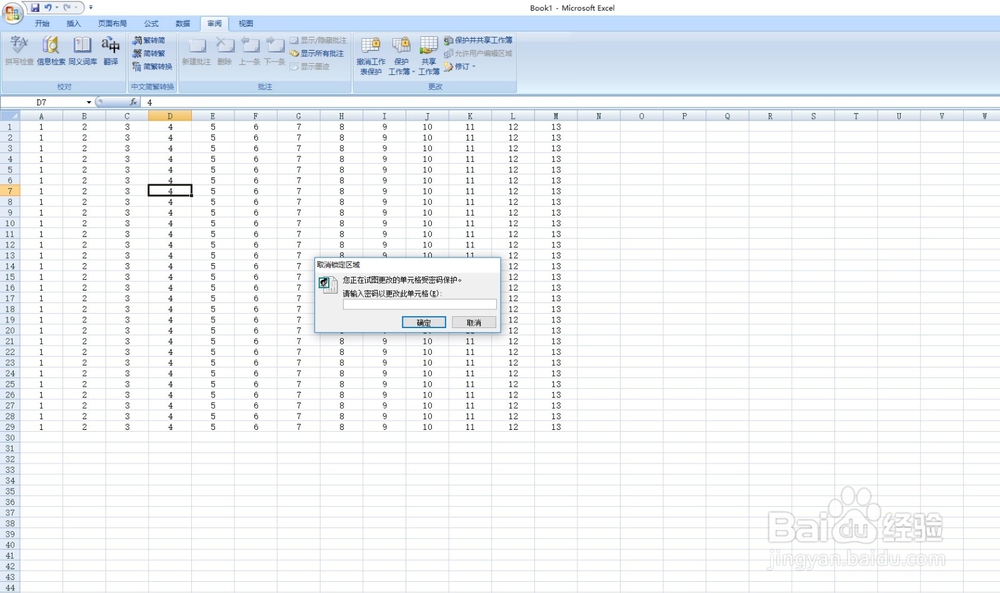Select the 审阅 ribbon tab

point(214,24)
